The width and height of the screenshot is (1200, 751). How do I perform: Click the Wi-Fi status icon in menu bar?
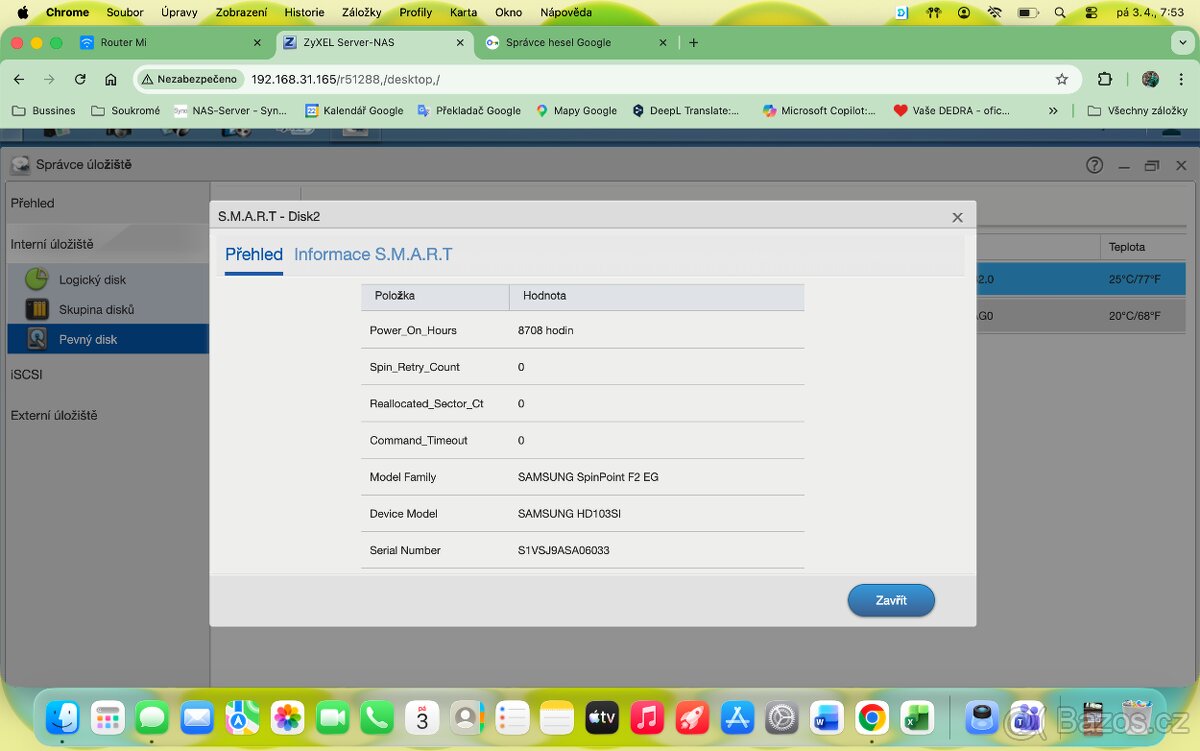click(x=994, y=12)
